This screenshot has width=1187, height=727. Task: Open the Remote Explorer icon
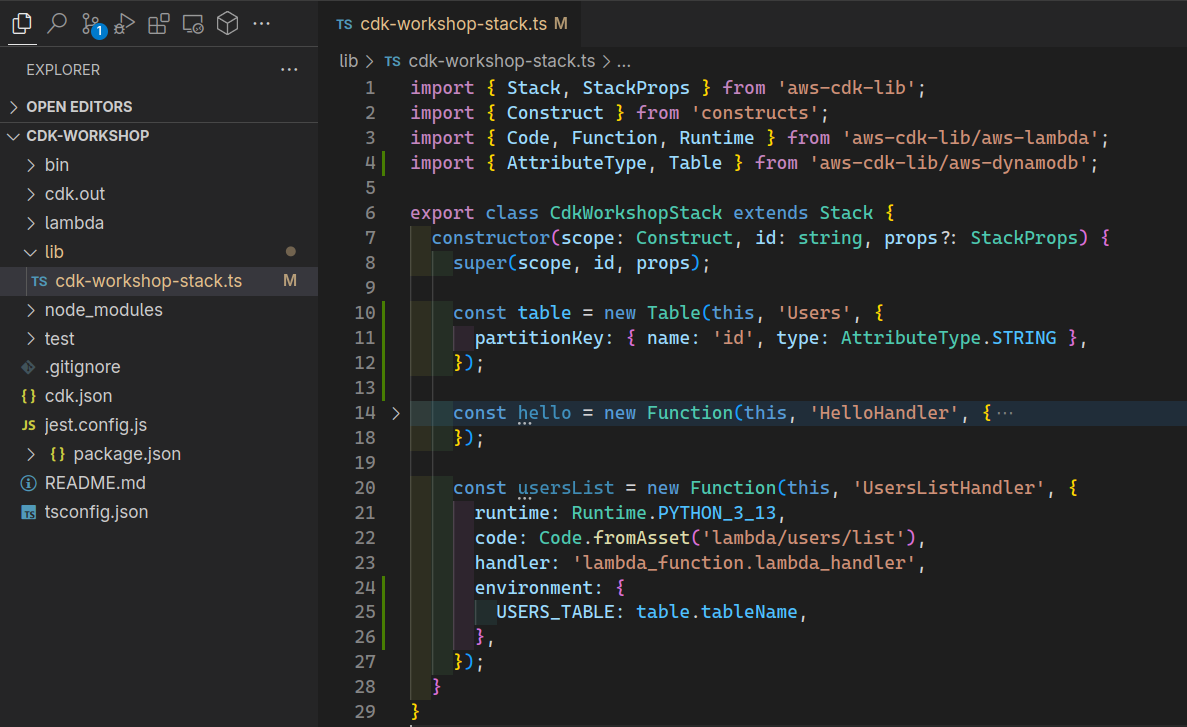point(193,24)
